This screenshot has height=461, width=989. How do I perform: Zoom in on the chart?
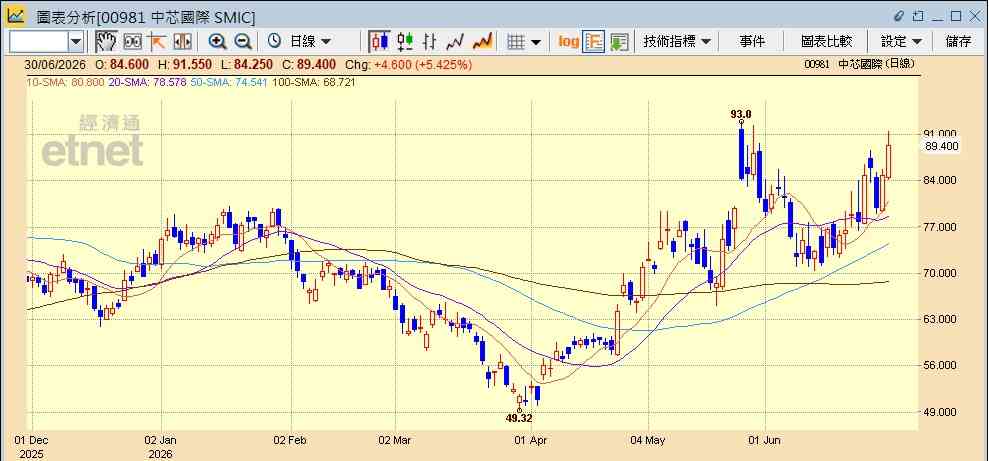(218, 42)
